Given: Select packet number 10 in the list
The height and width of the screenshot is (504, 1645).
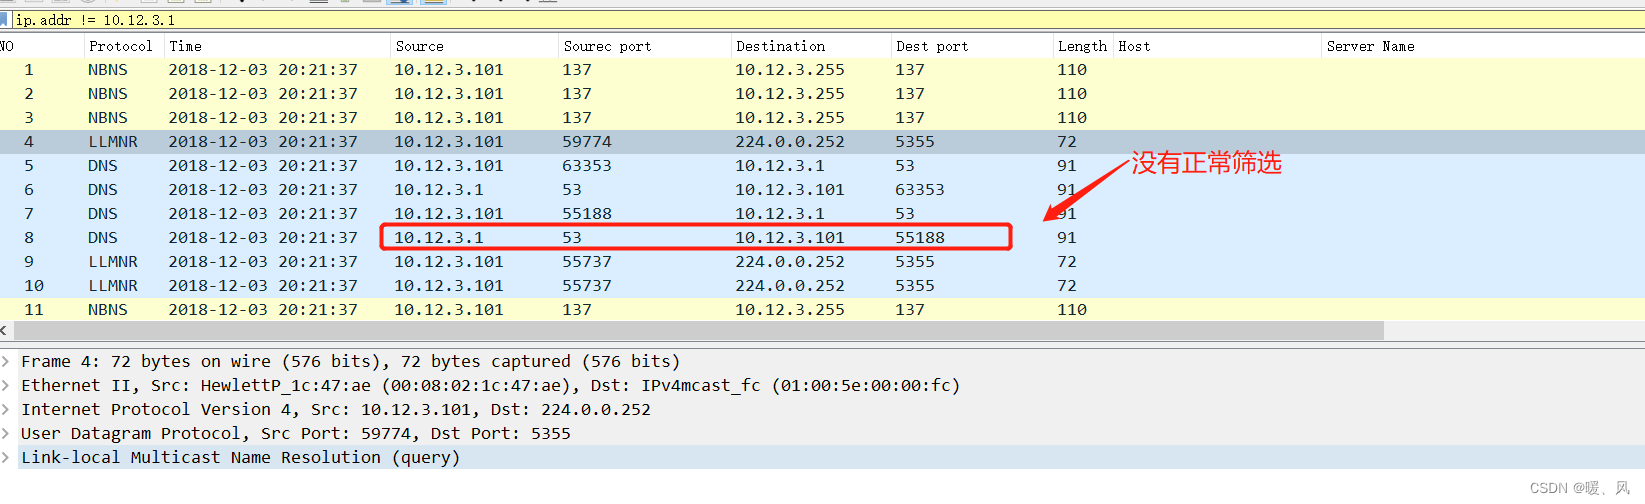Looking at the screenshot, I should tap(822, 286).
